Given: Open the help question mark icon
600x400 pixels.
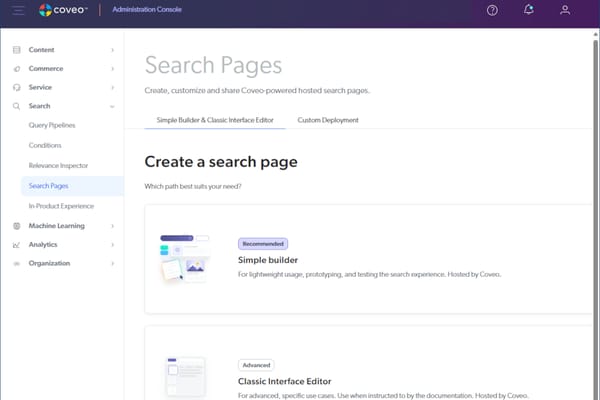Looking at the screenshot, I should [x=492, y=10].
